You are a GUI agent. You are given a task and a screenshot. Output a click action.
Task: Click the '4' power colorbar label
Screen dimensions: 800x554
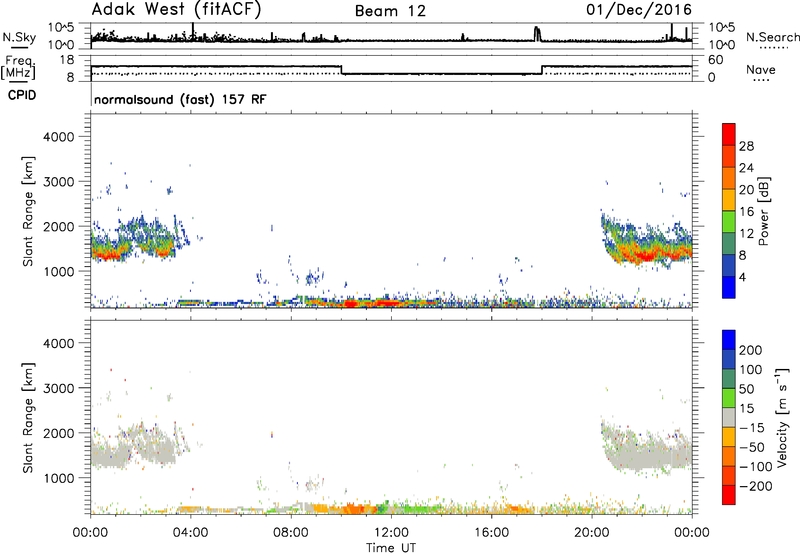coord(742,277)
